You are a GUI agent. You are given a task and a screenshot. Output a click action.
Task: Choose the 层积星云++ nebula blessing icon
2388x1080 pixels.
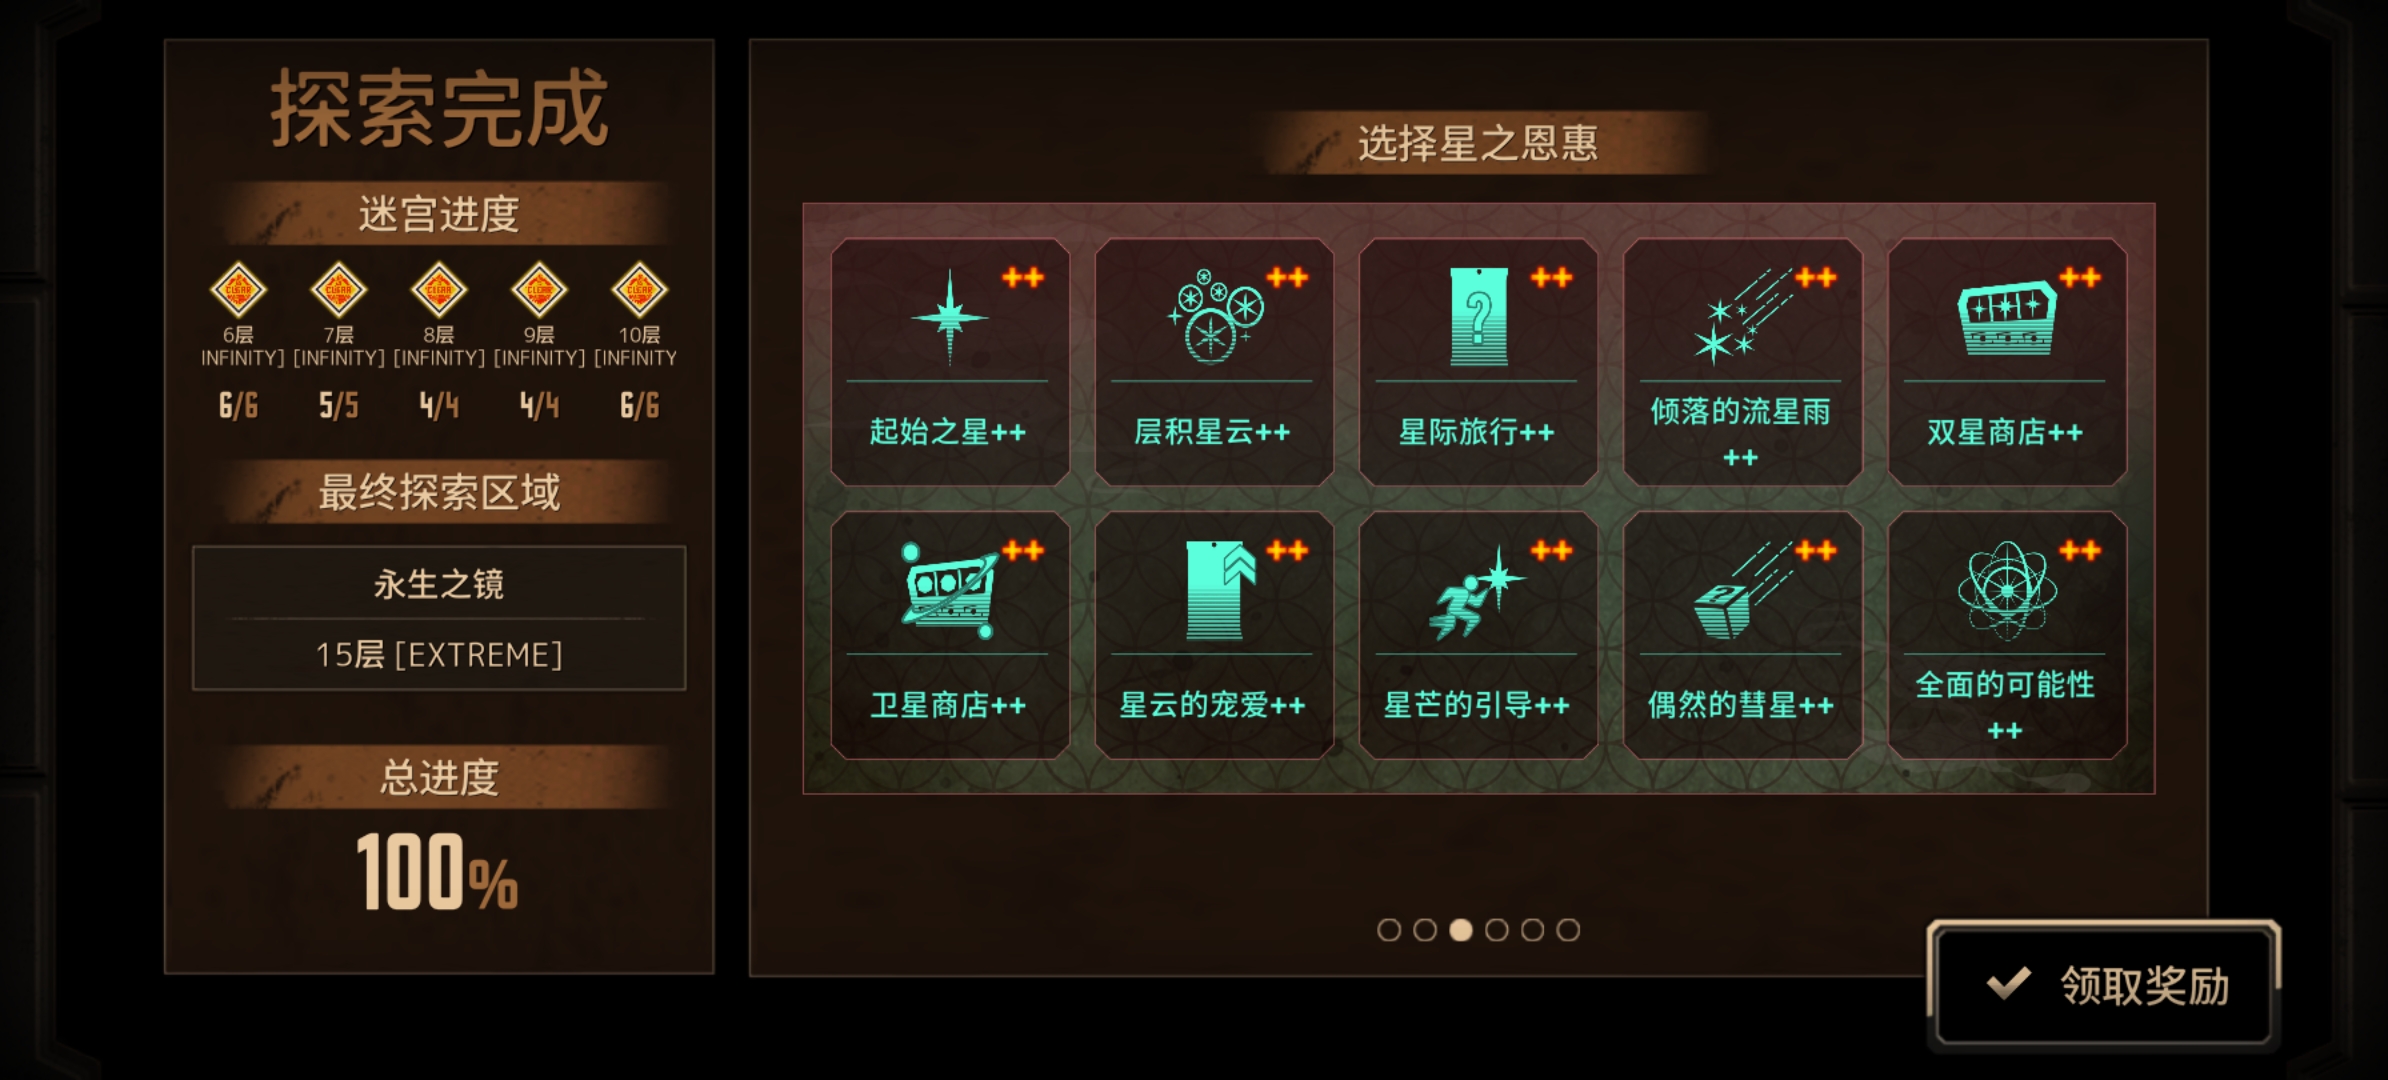point(1214,318)
